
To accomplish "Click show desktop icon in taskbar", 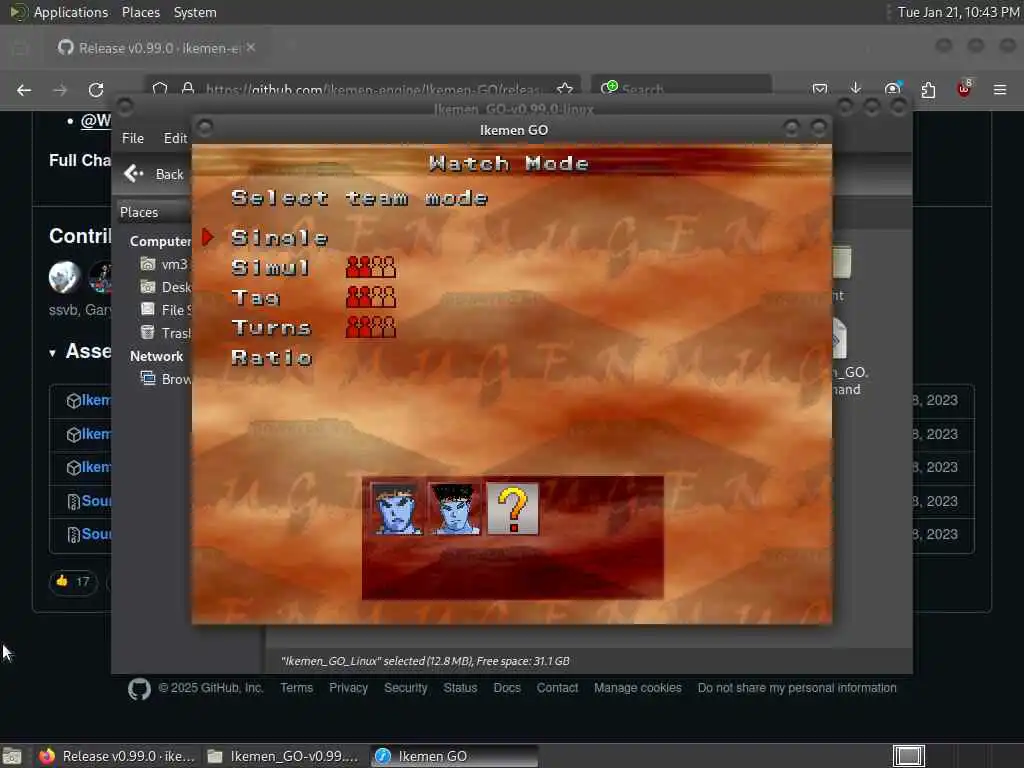I will click(12, 756).
